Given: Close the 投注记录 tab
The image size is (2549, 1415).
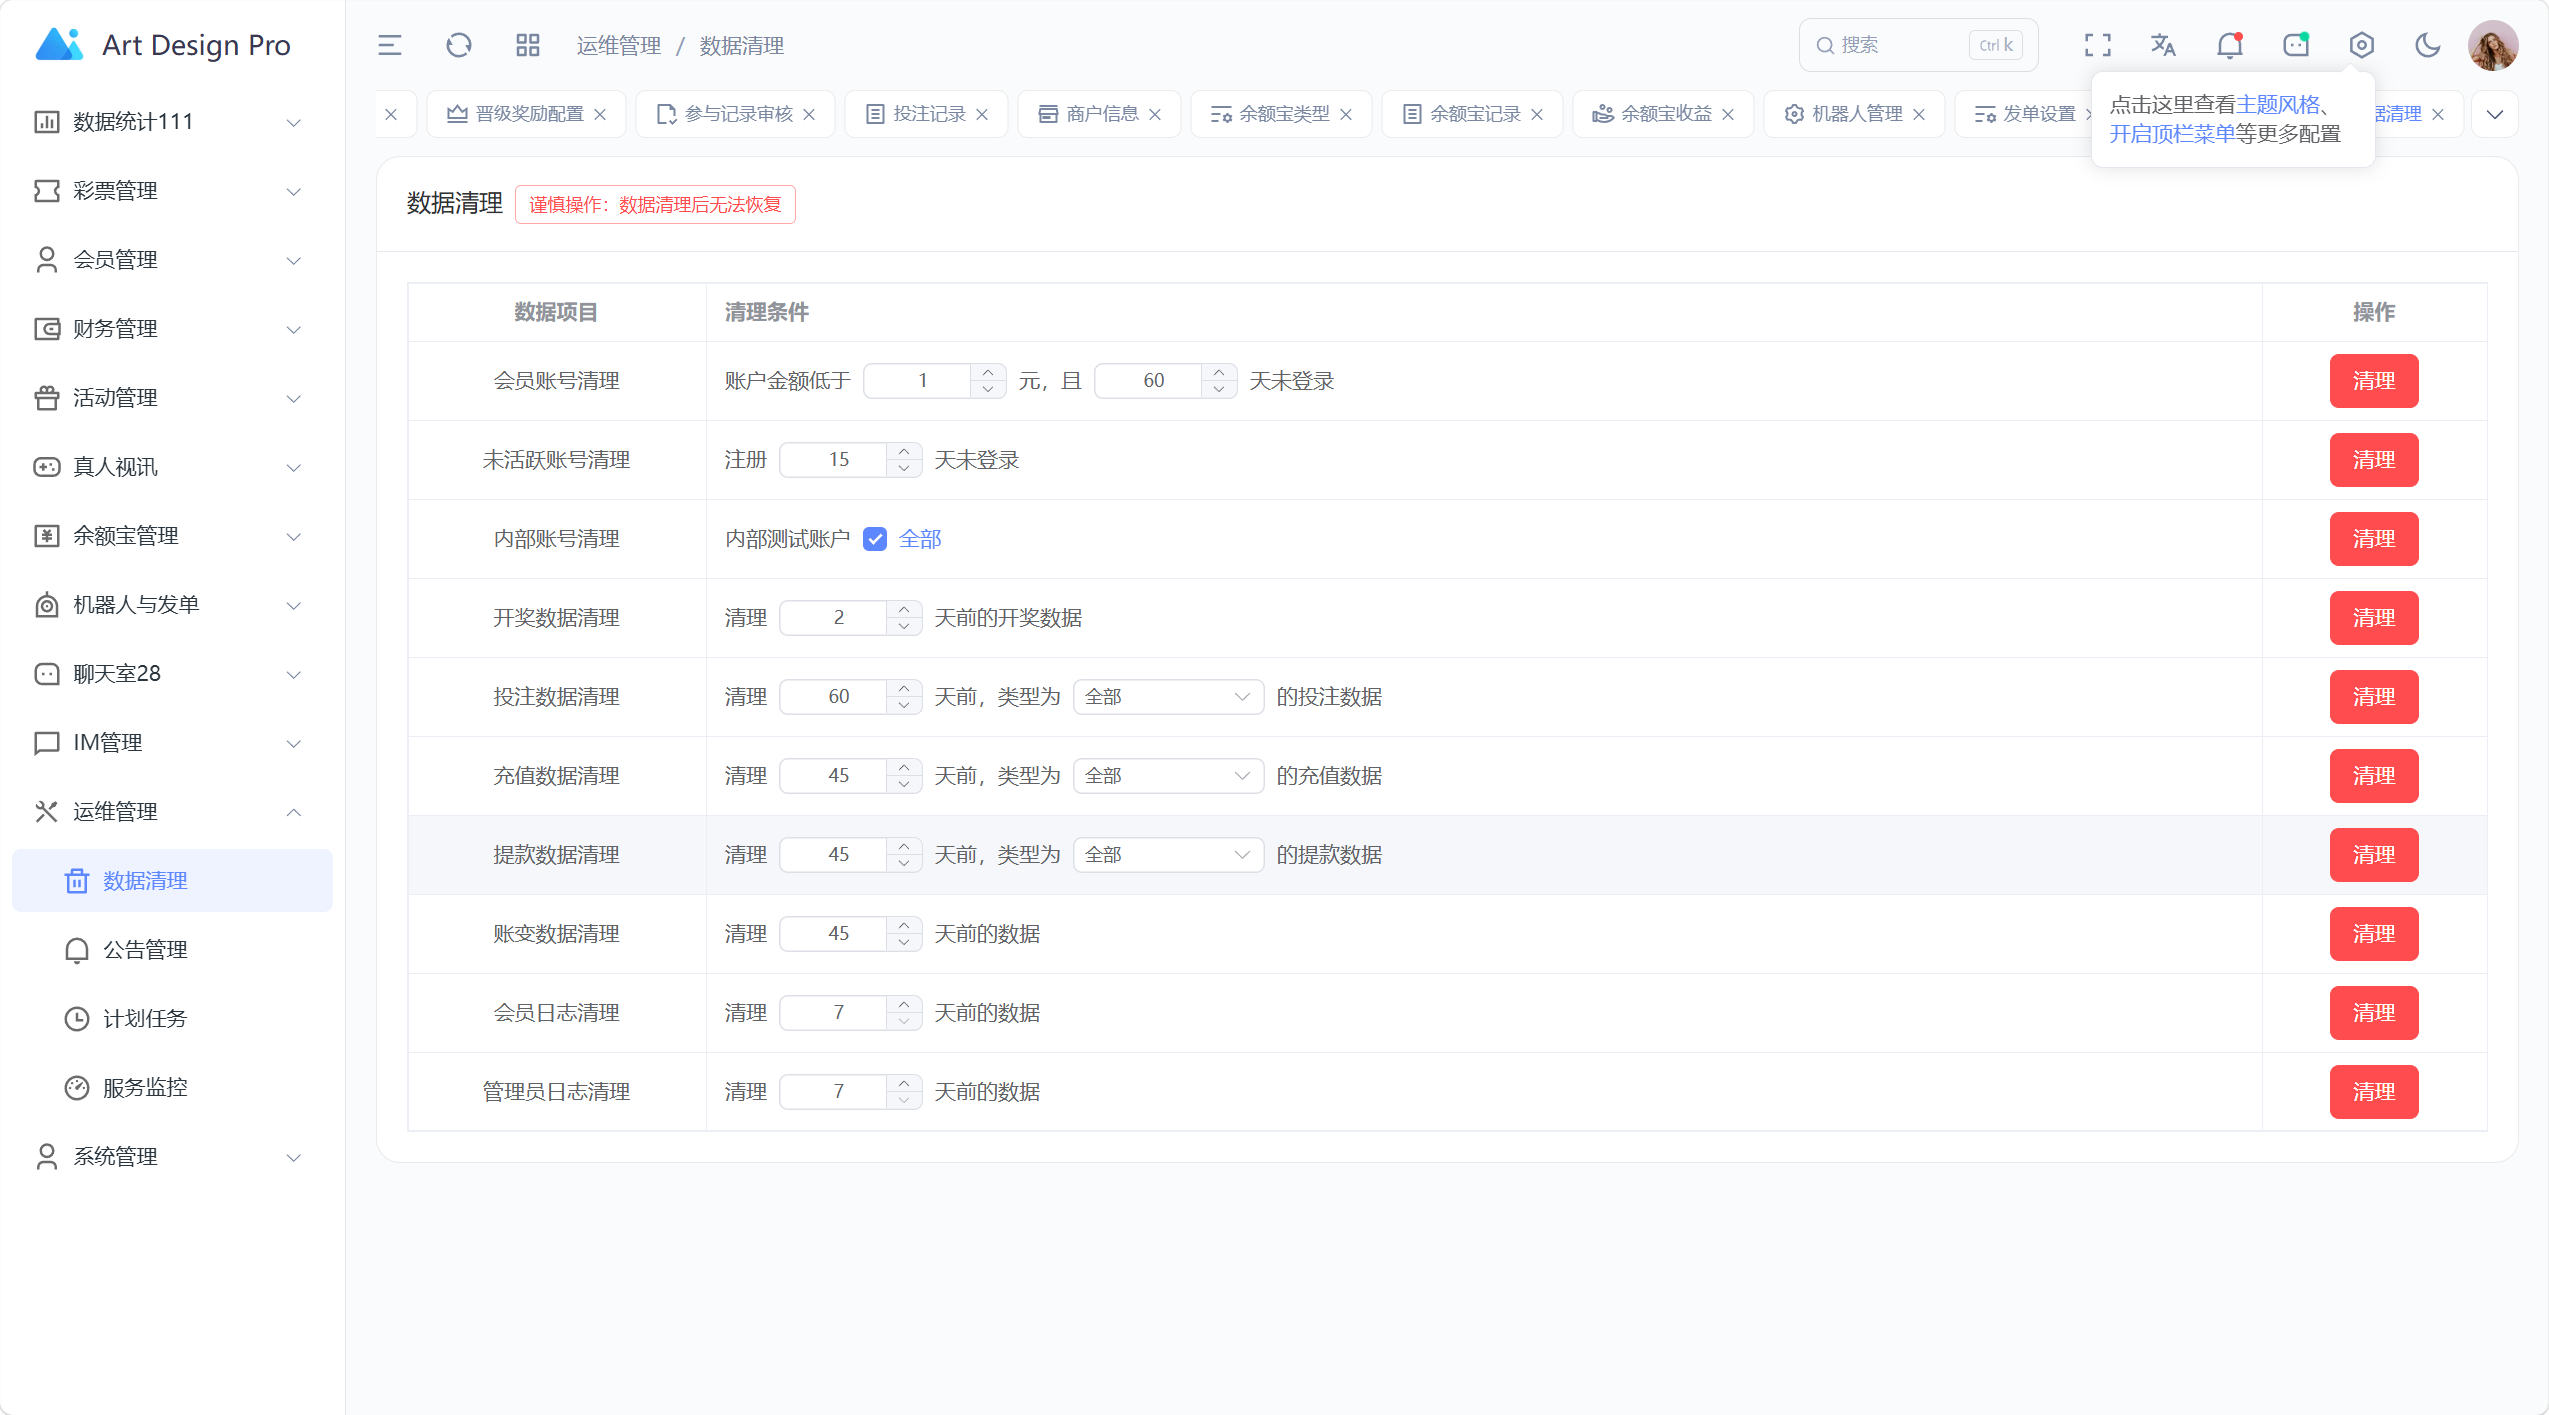Looking at the screenshot, I should click(x=982, y=114).
